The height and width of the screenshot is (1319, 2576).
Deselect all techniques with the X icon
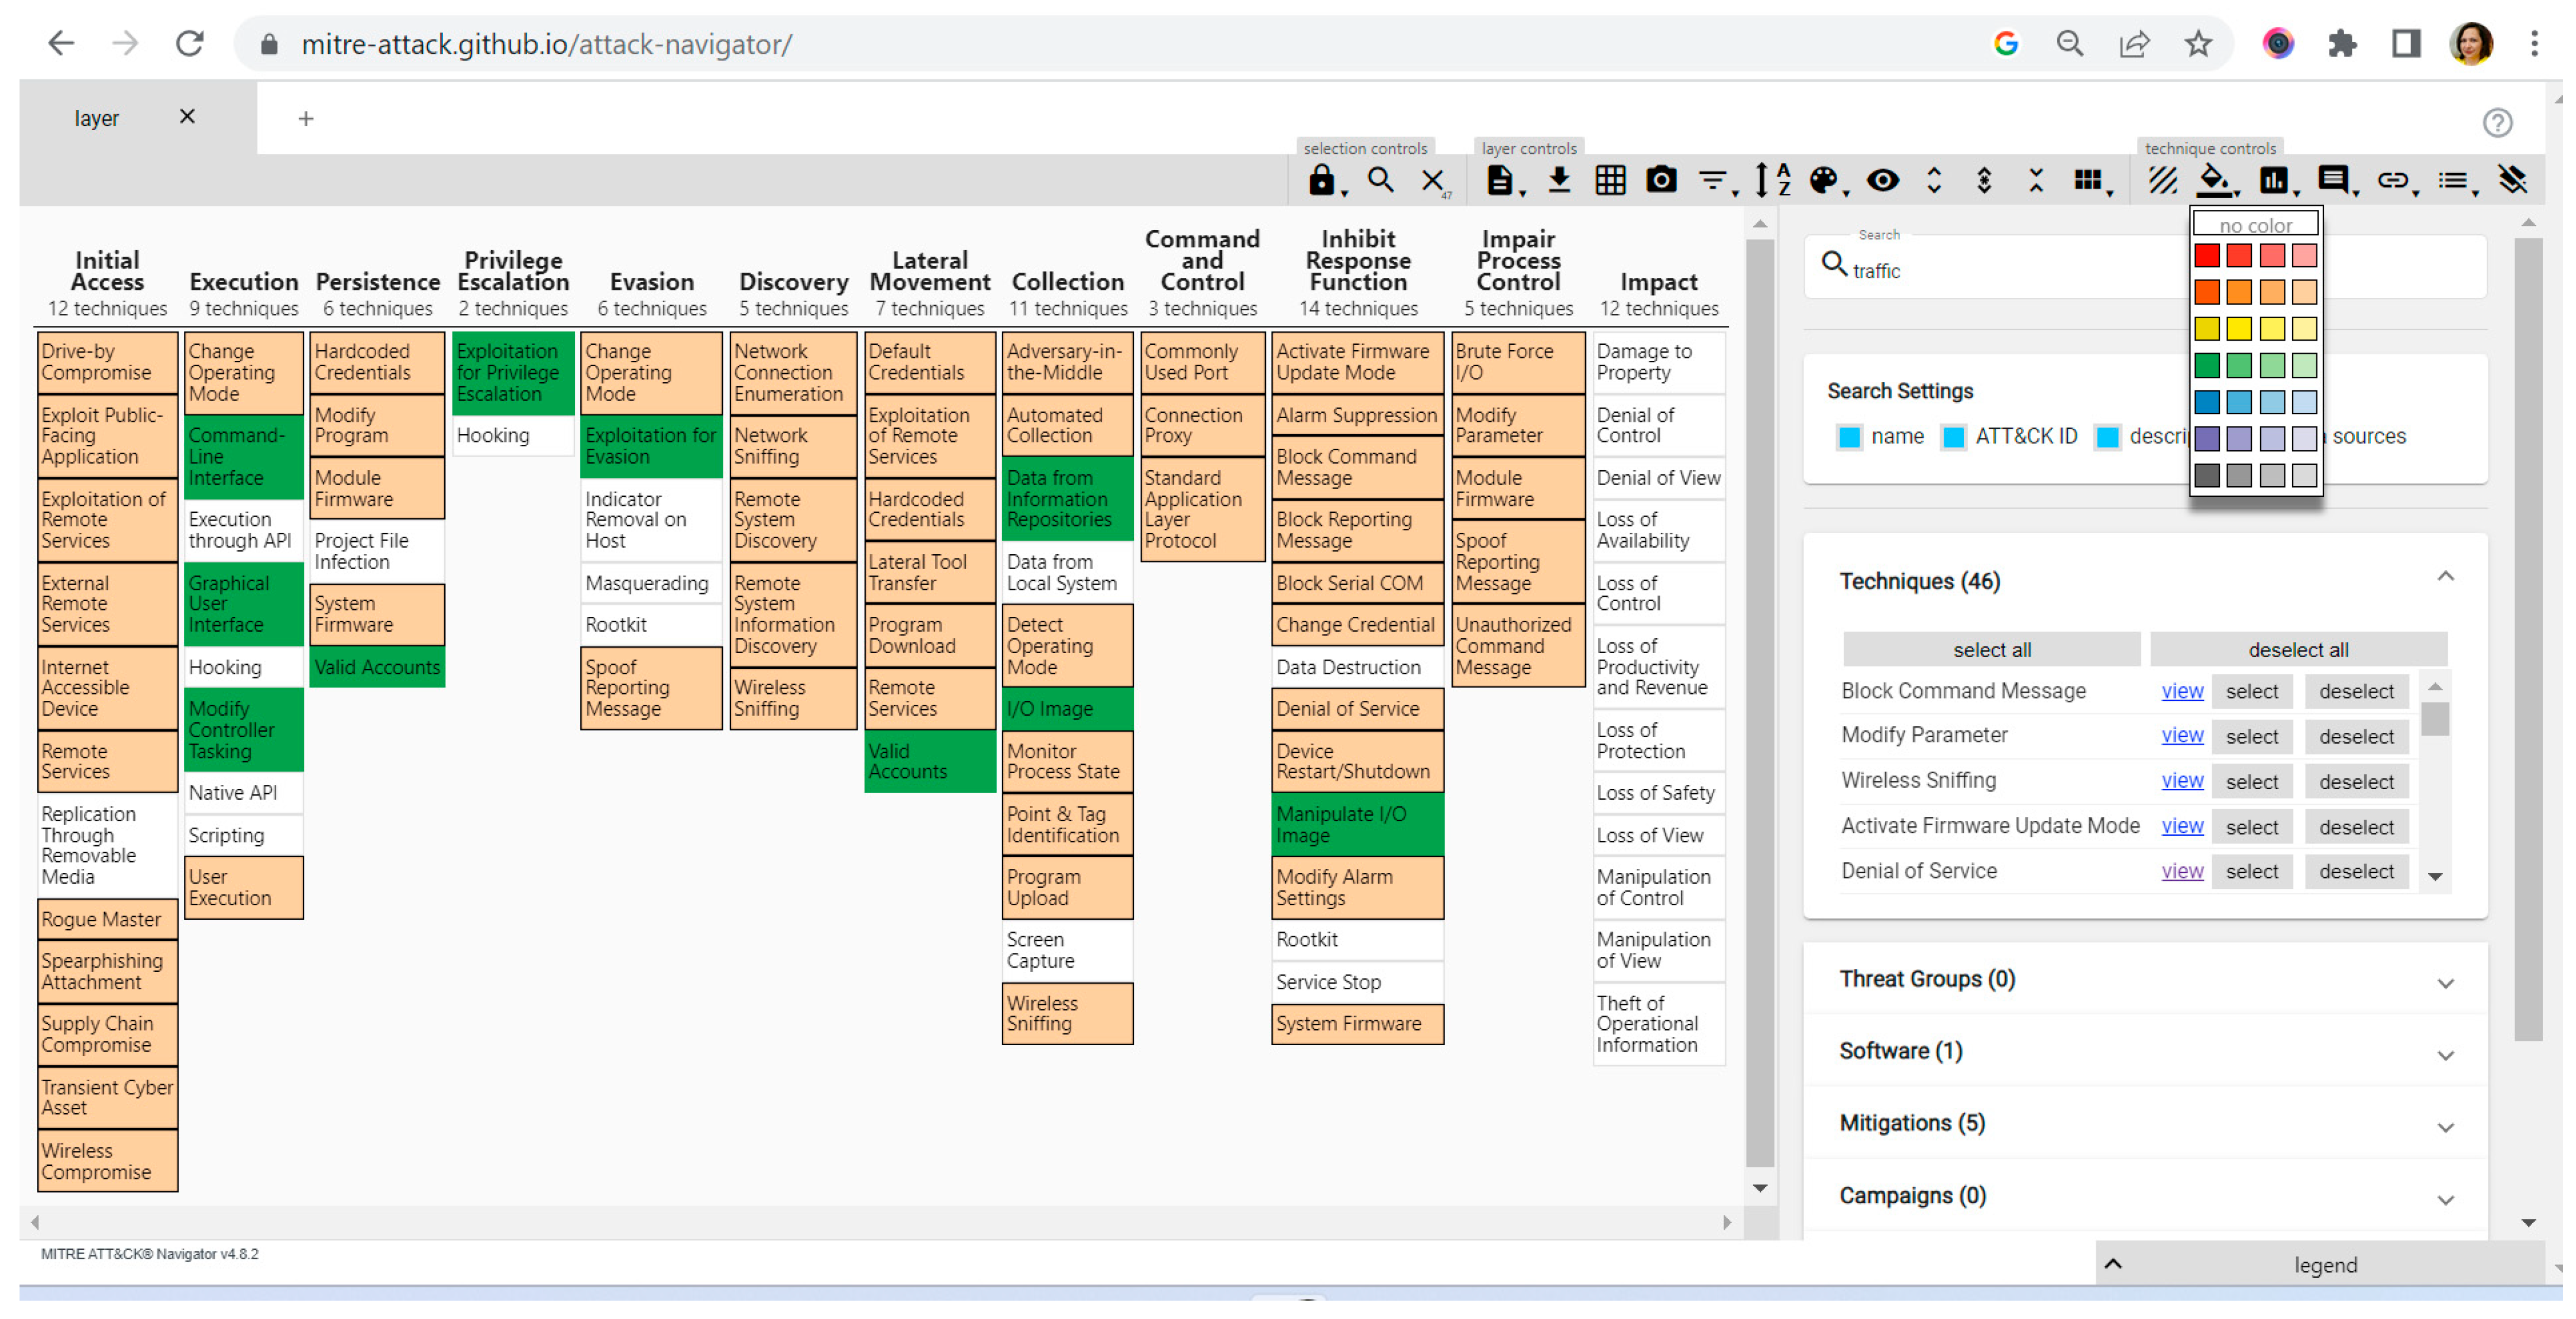point(1432,181)
